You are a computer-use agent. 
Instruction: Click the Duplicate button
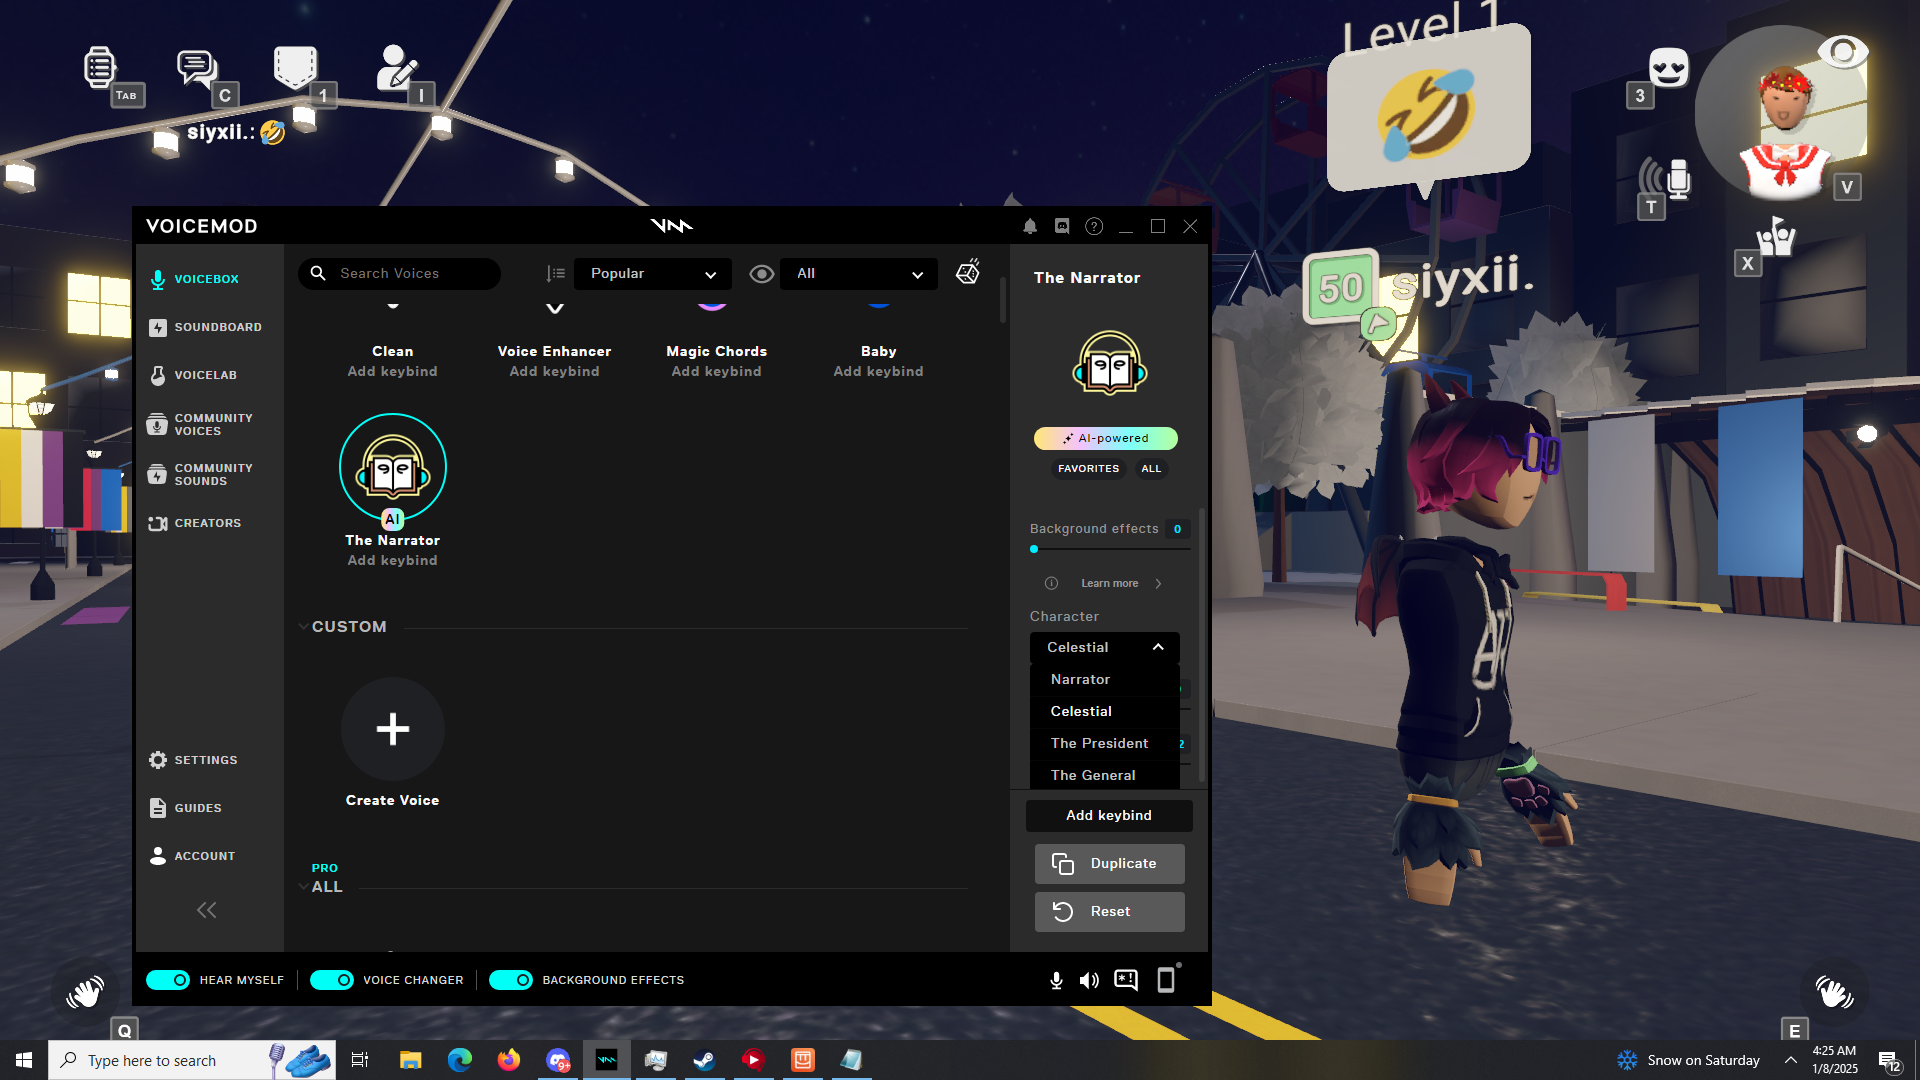click(1109, 864)
